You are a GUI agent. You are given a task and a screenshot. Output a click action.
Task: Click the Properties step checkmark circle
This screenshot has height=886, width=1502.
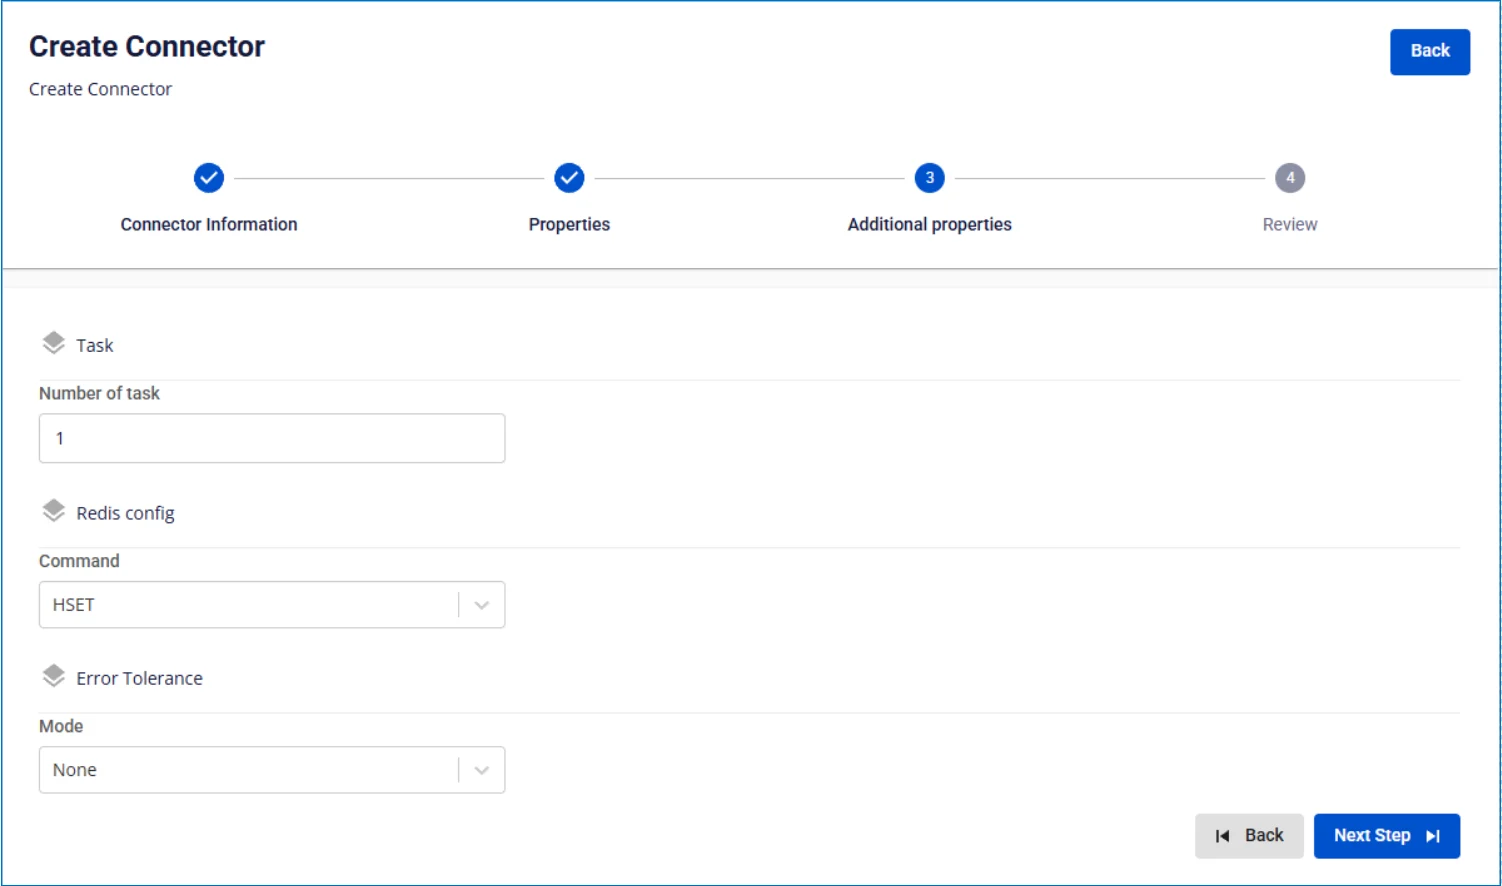[x=569, y=178]
